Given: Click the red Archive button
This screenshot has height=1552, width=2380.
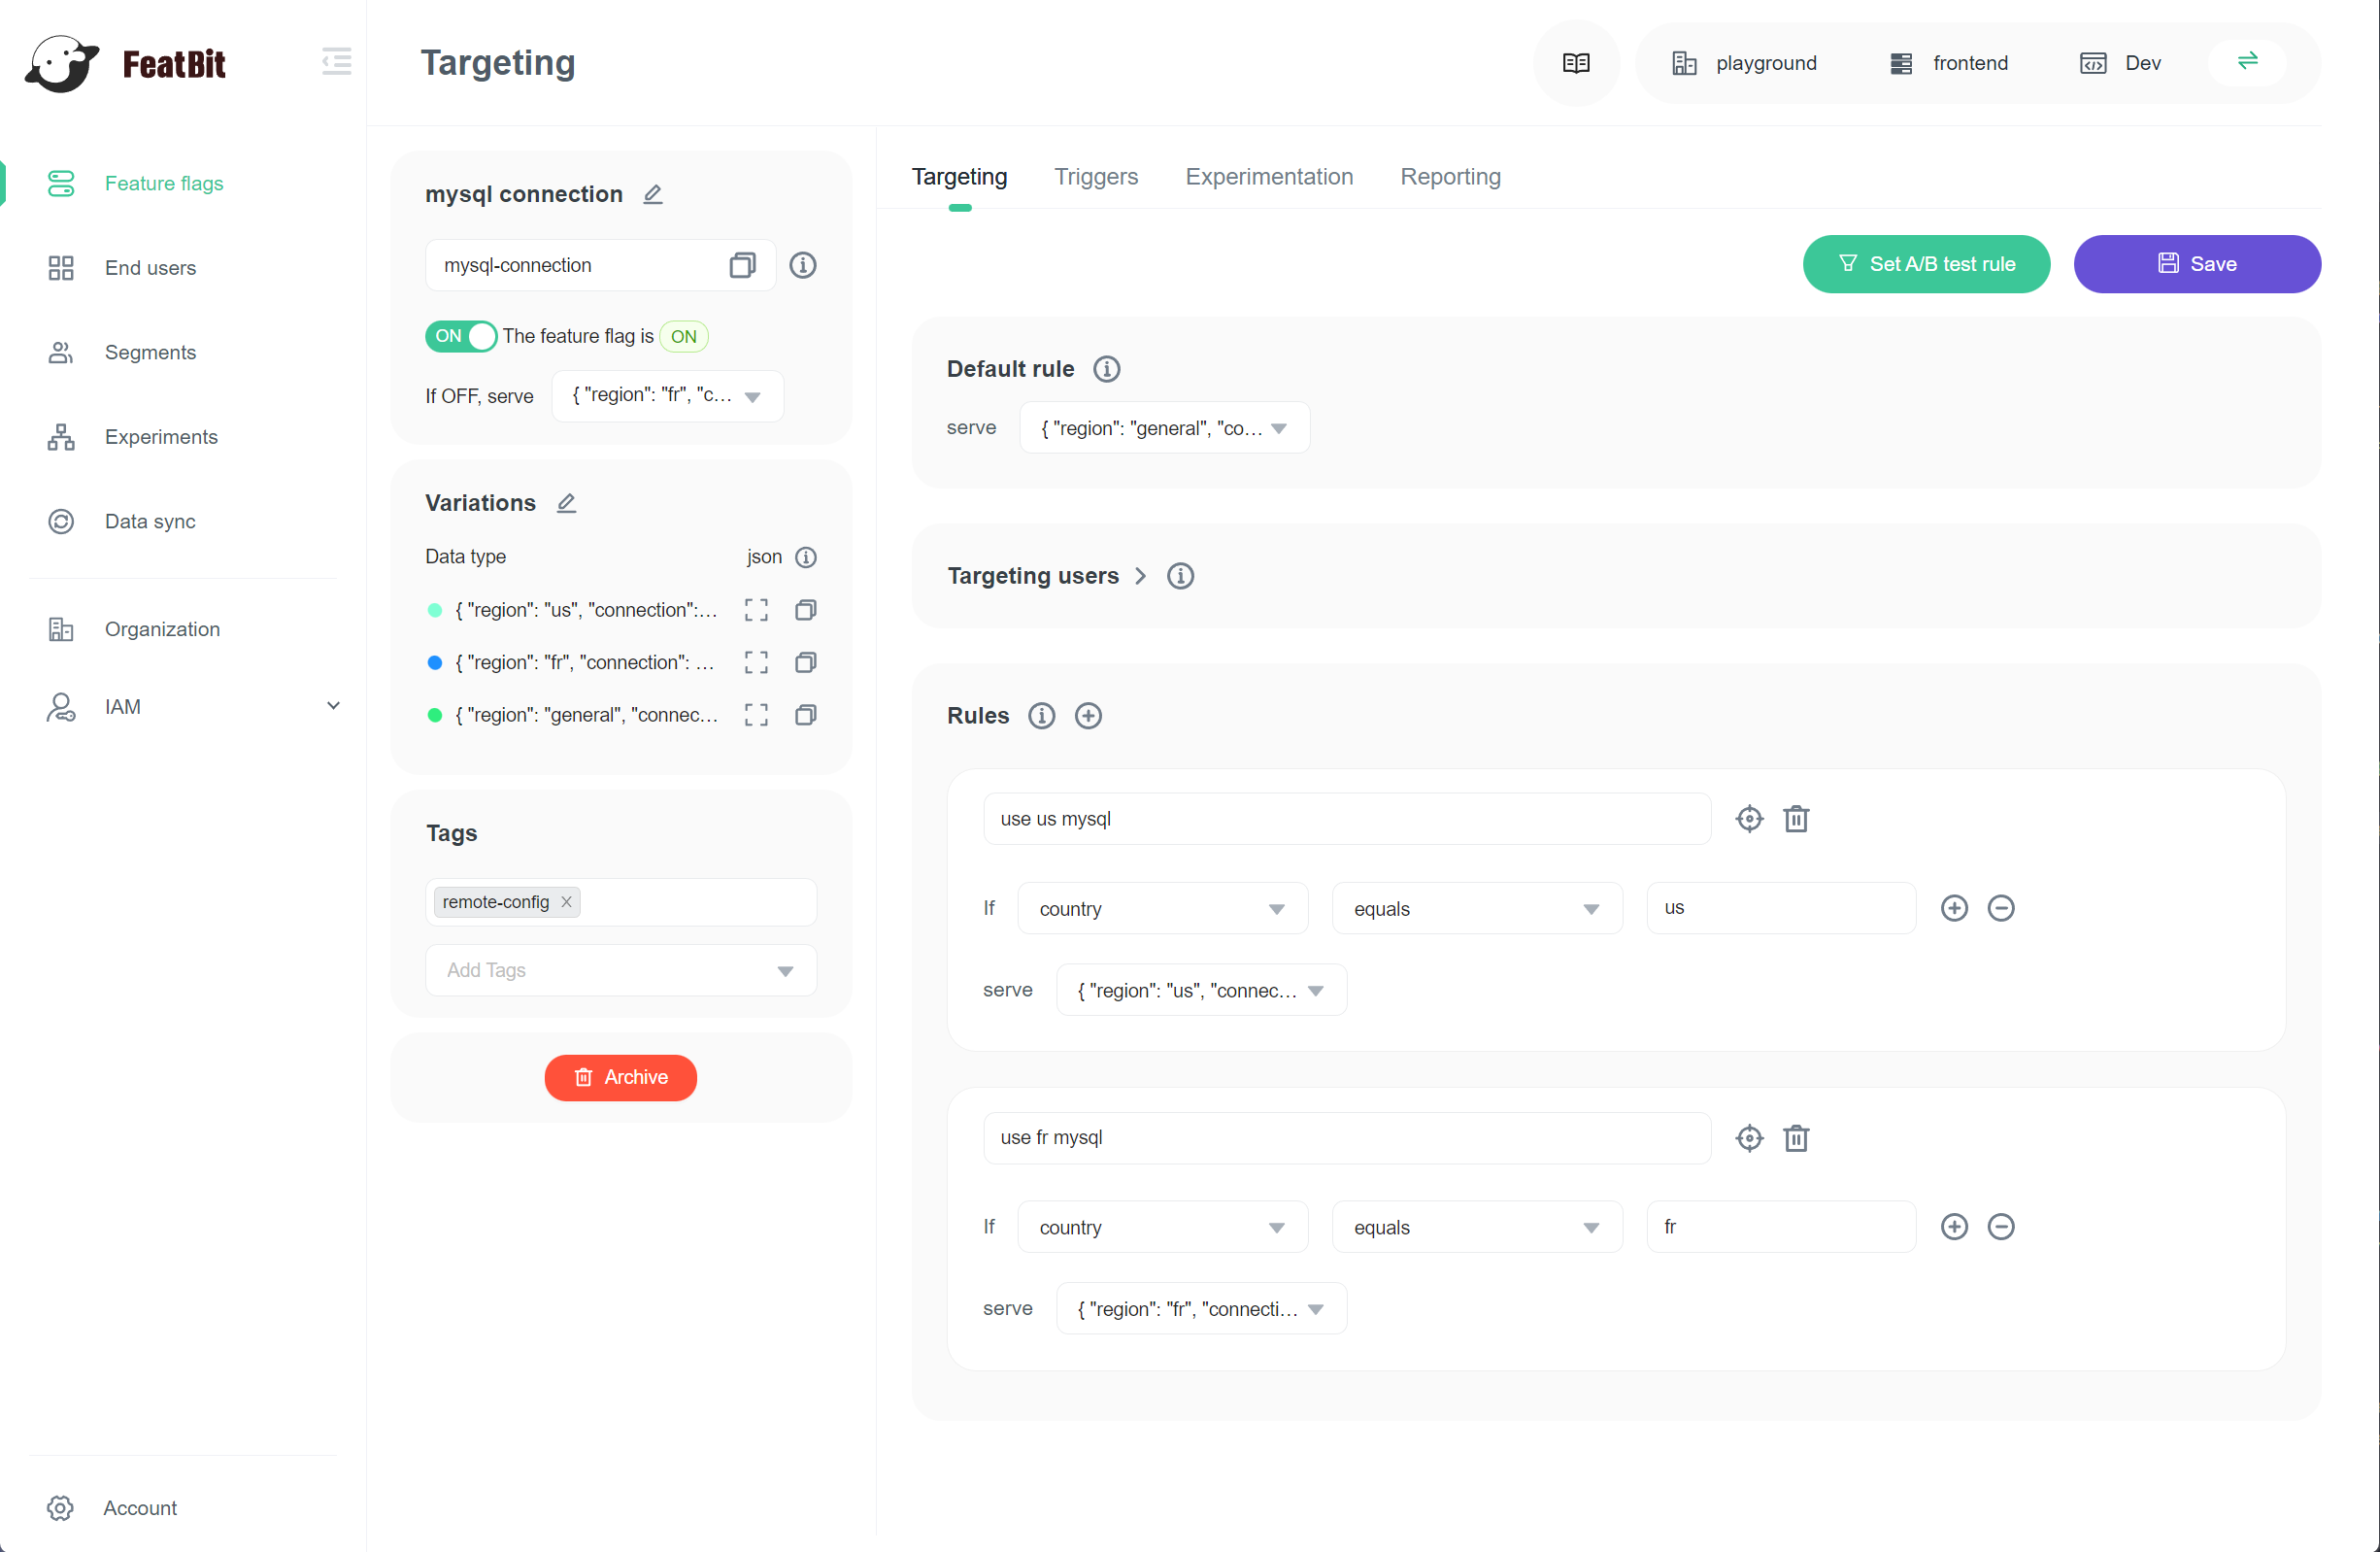Looking at the screenshot, I should click(x=620, y=1077).
